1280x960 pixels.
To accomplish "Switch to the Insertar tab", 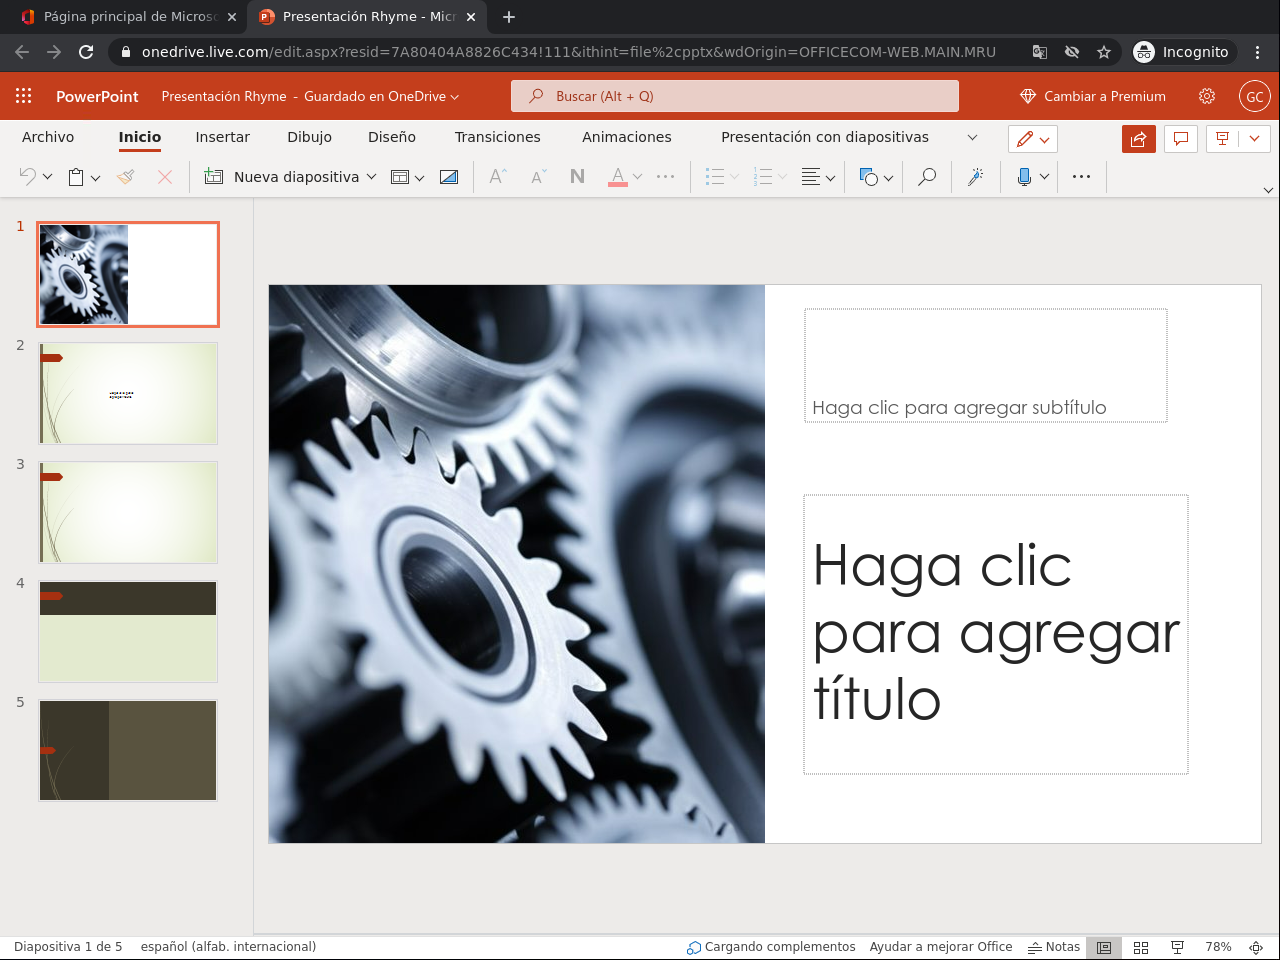I will pyautogui.click(x=222, y=137).
